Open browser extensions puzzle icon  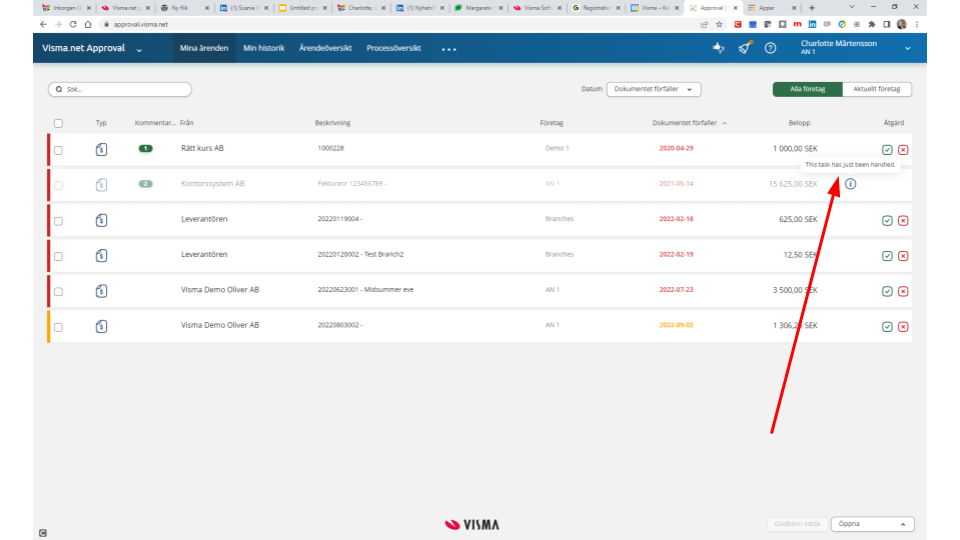pyautogui.click(x=872, y=24)
